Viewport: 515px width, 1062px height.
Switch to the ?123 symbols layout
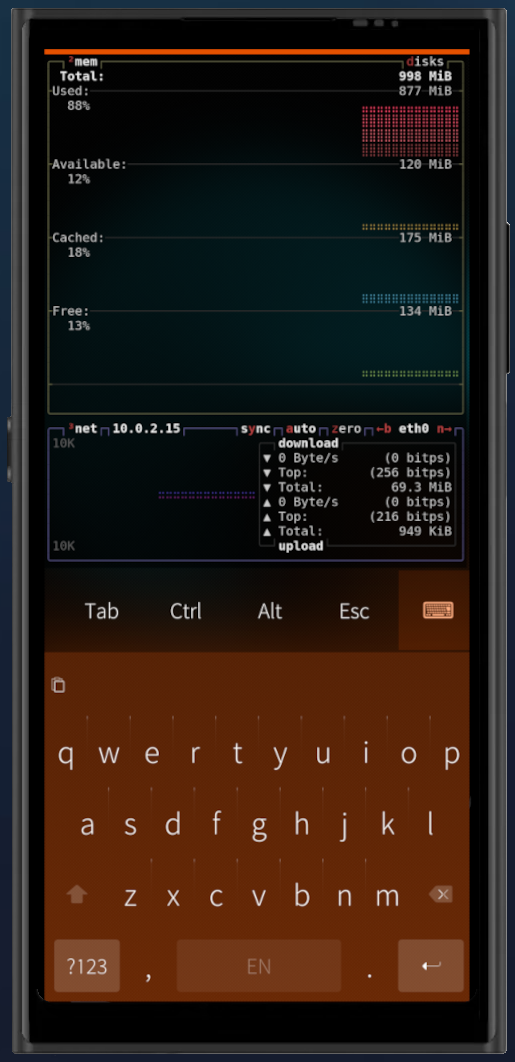pos(87,965)
